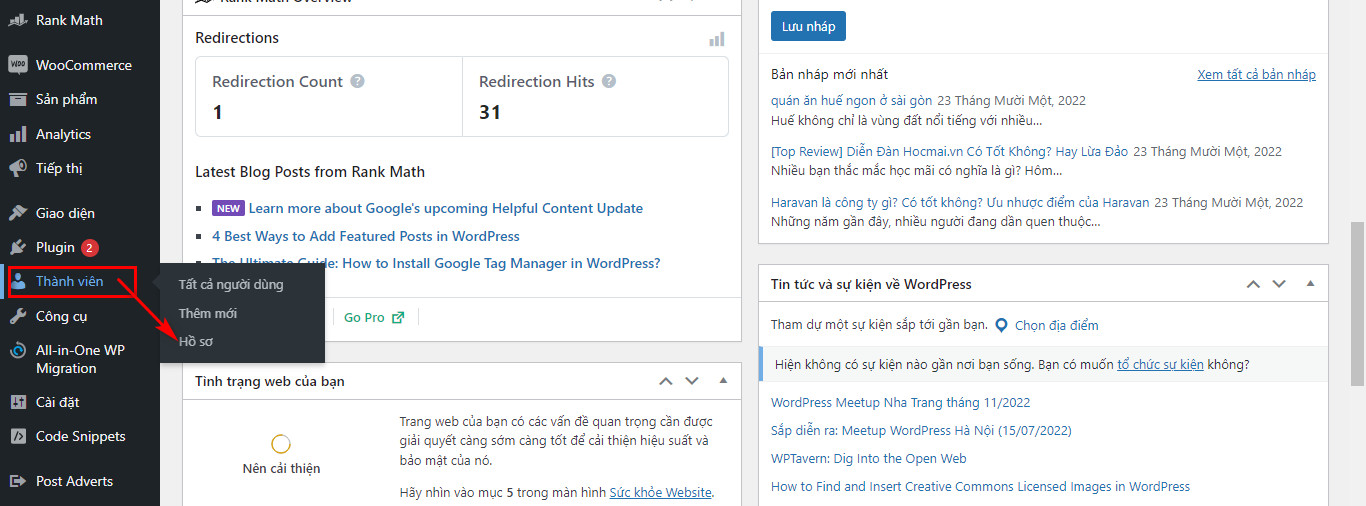This screenshot has width=1366, height=506.
Task: Open the Code Snippets menu
Action: [x=80, y=436]
